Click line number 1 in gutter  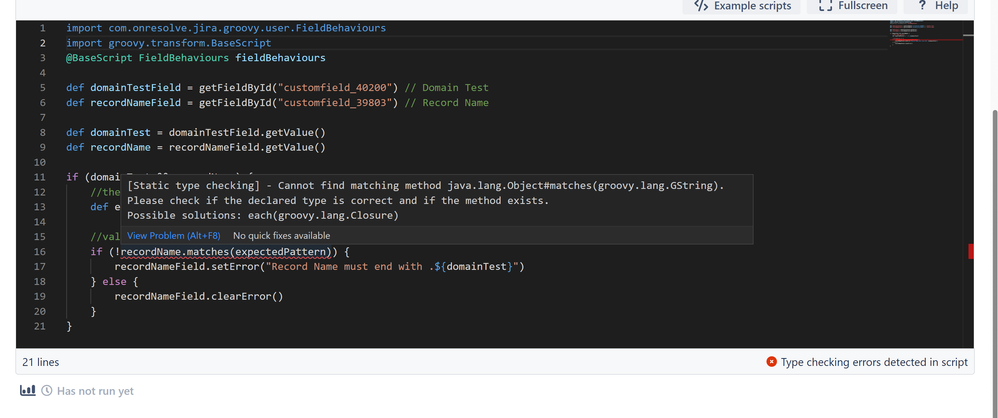coord(43,29)
